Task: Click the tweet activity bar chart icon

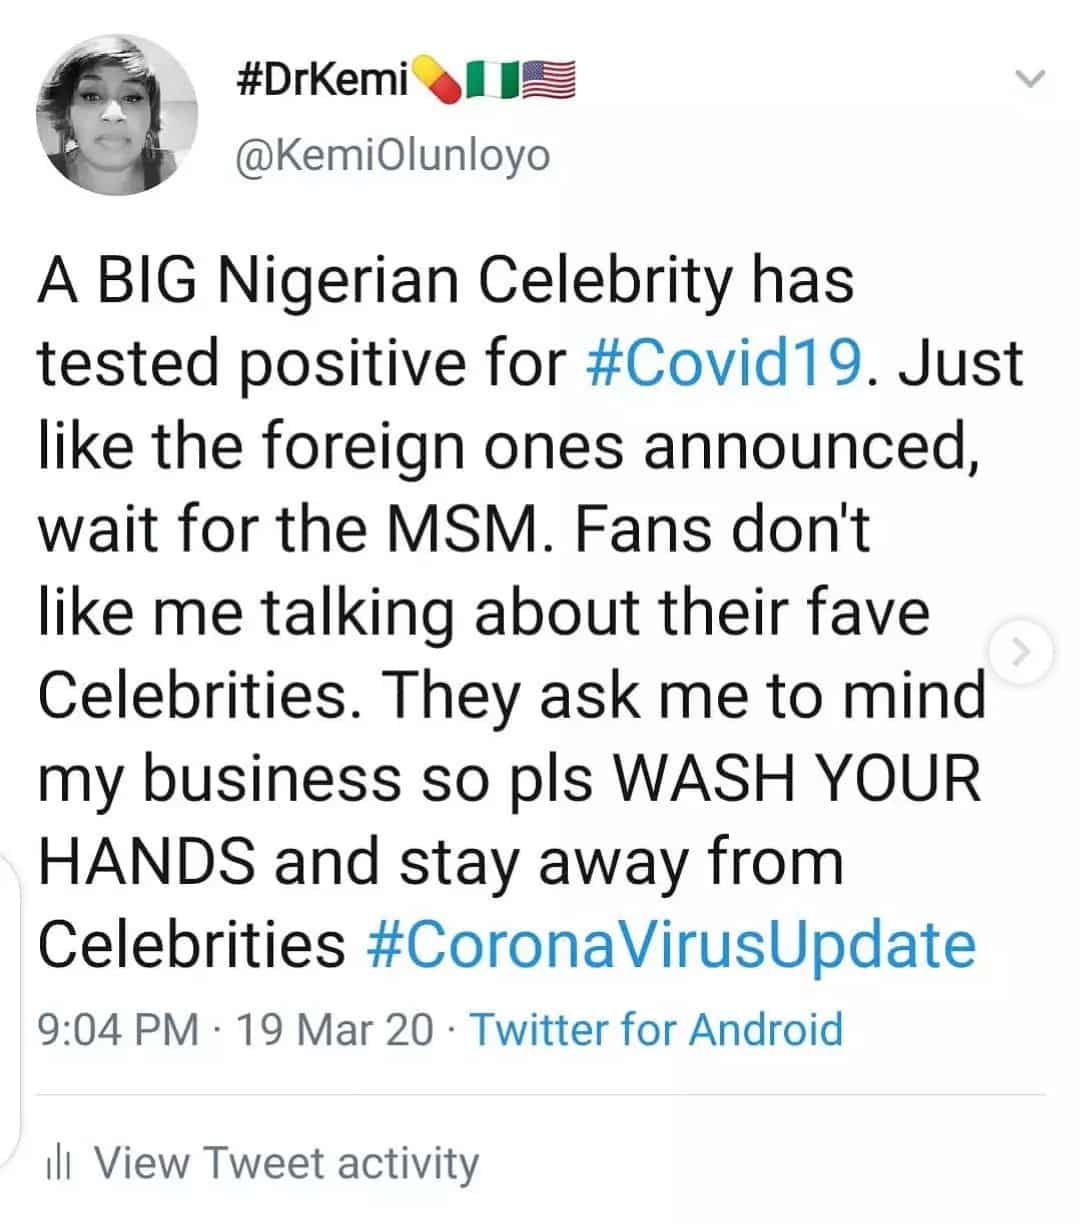Action: click(x=60, y=1163)
